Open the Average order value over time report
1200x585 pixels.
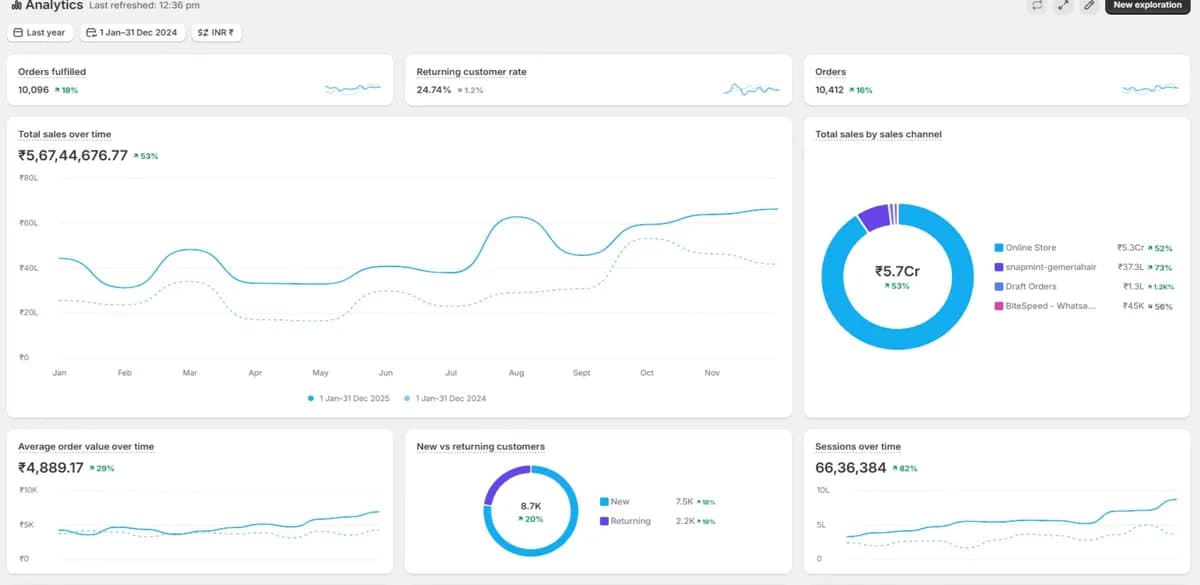click(x=86, y=446)
